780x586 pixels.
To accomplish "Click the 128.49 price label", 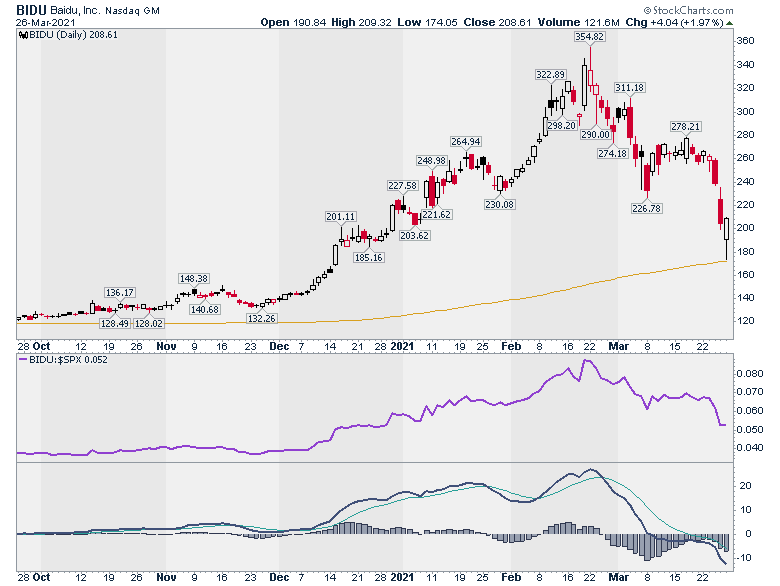I will click(114, 323).
